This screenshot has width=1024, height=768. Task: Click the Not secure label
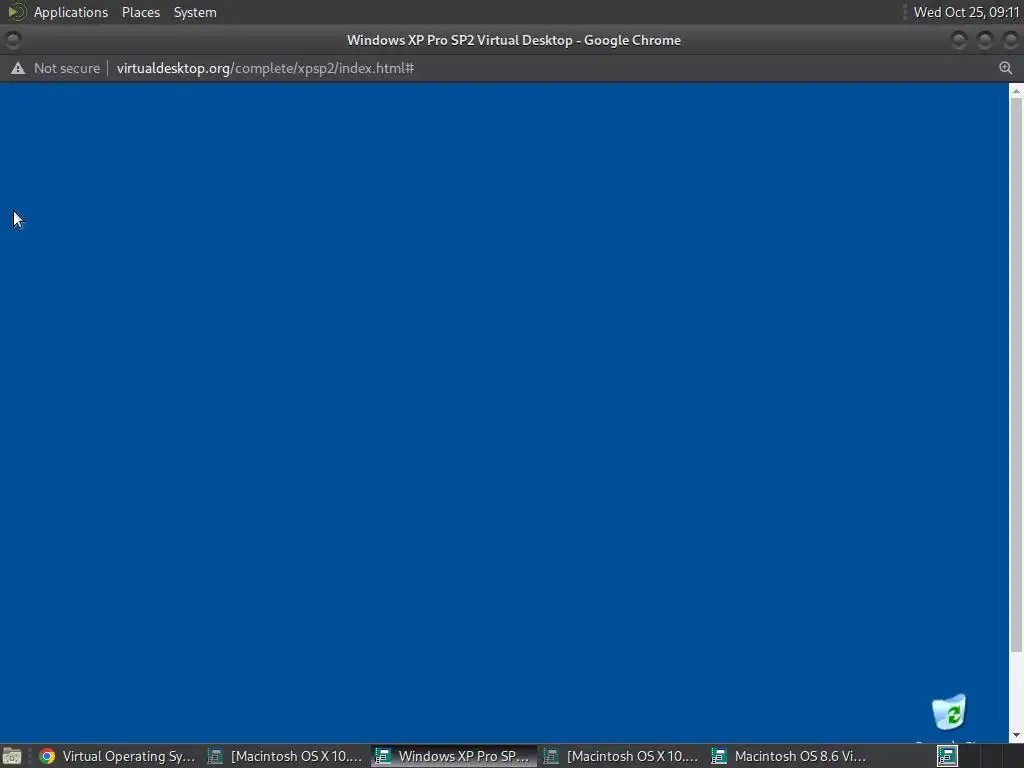(x=67, y=68)
